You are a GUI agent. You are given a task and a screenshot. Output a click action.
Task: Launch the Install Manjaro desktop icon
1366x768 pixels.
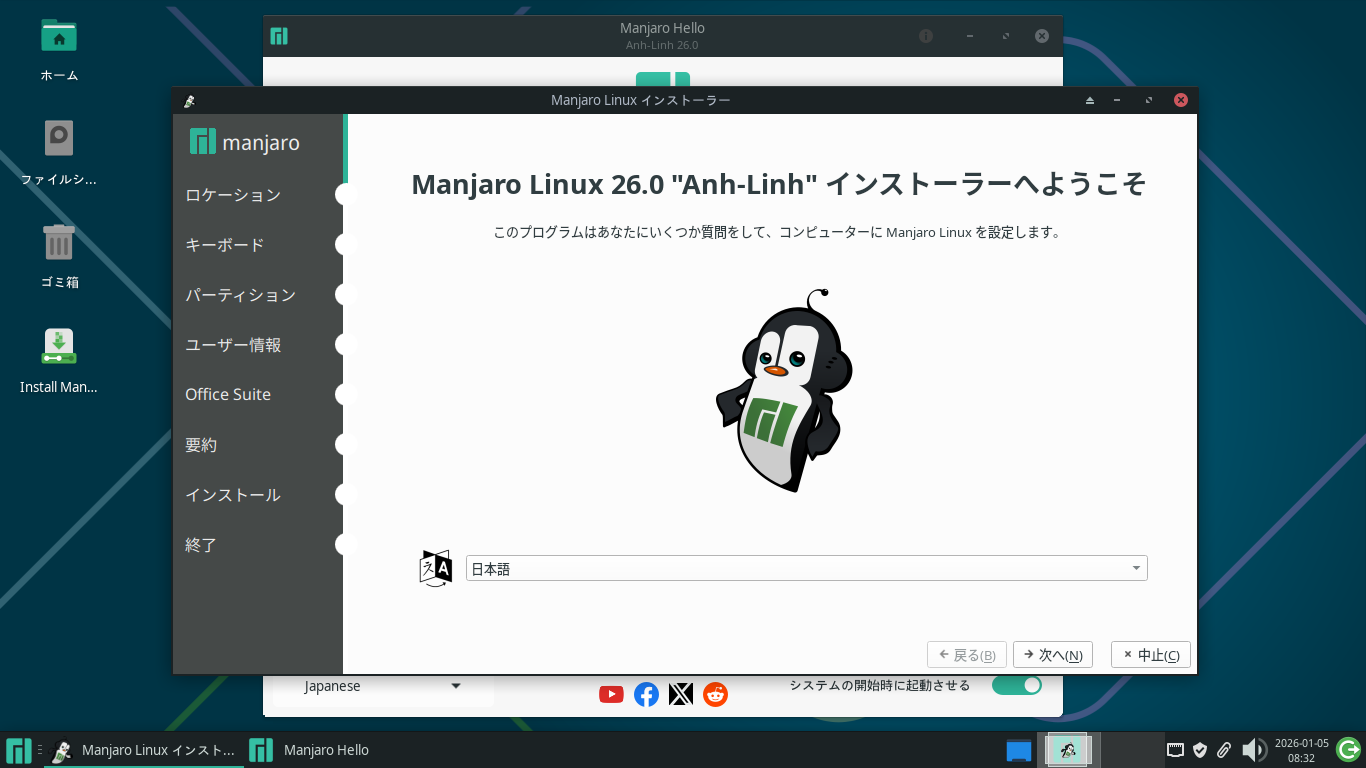tap(59, 346)
